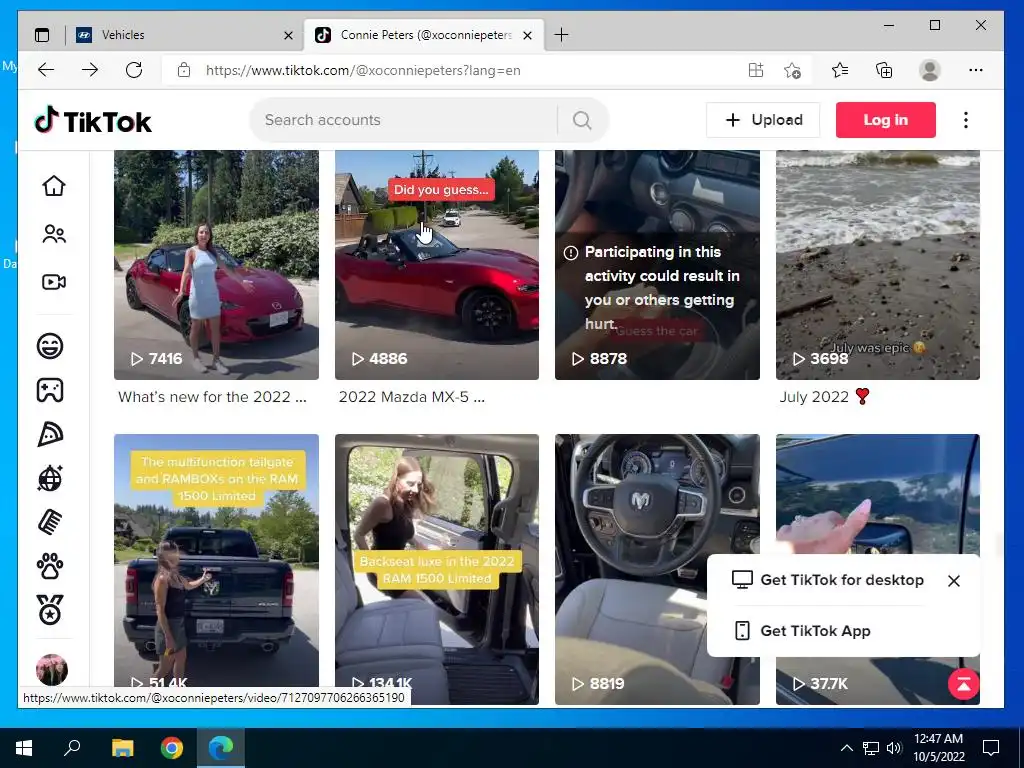Open the Favorites list
The image size is (1024, 768).
click(x=840, y=70)
